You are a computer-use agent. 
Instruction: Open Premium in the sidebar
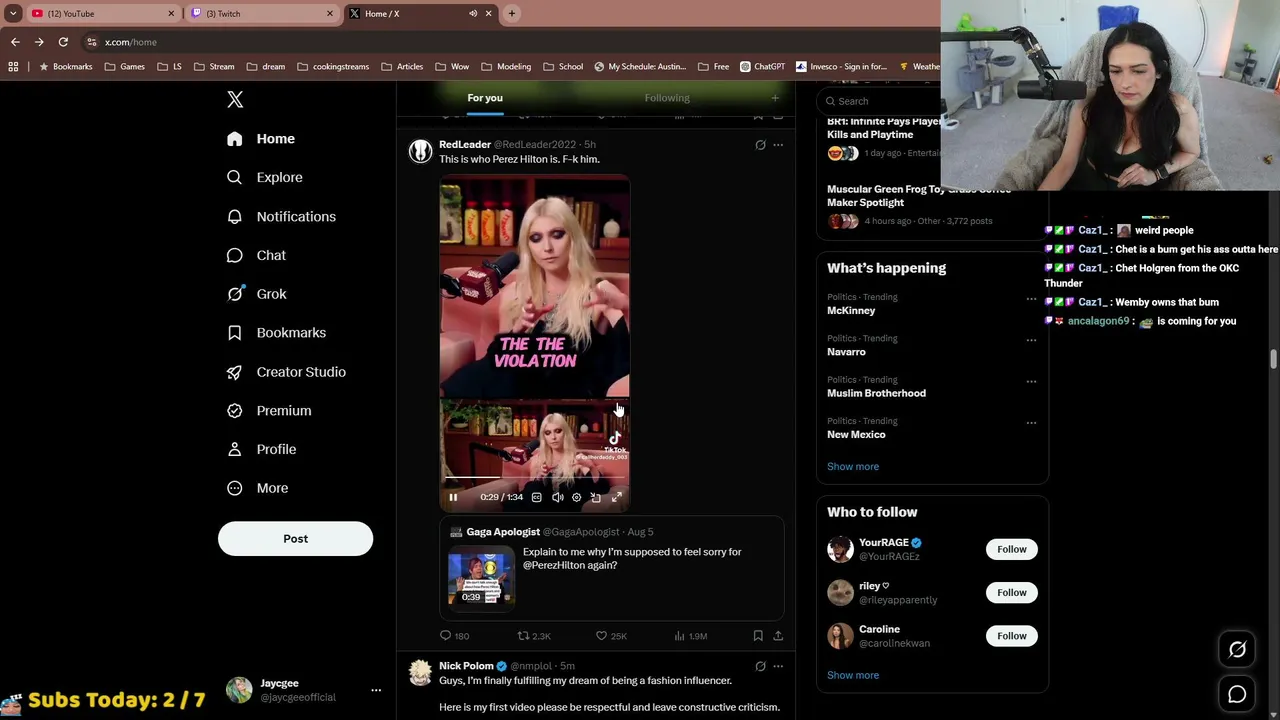click(x=268, y=411)
